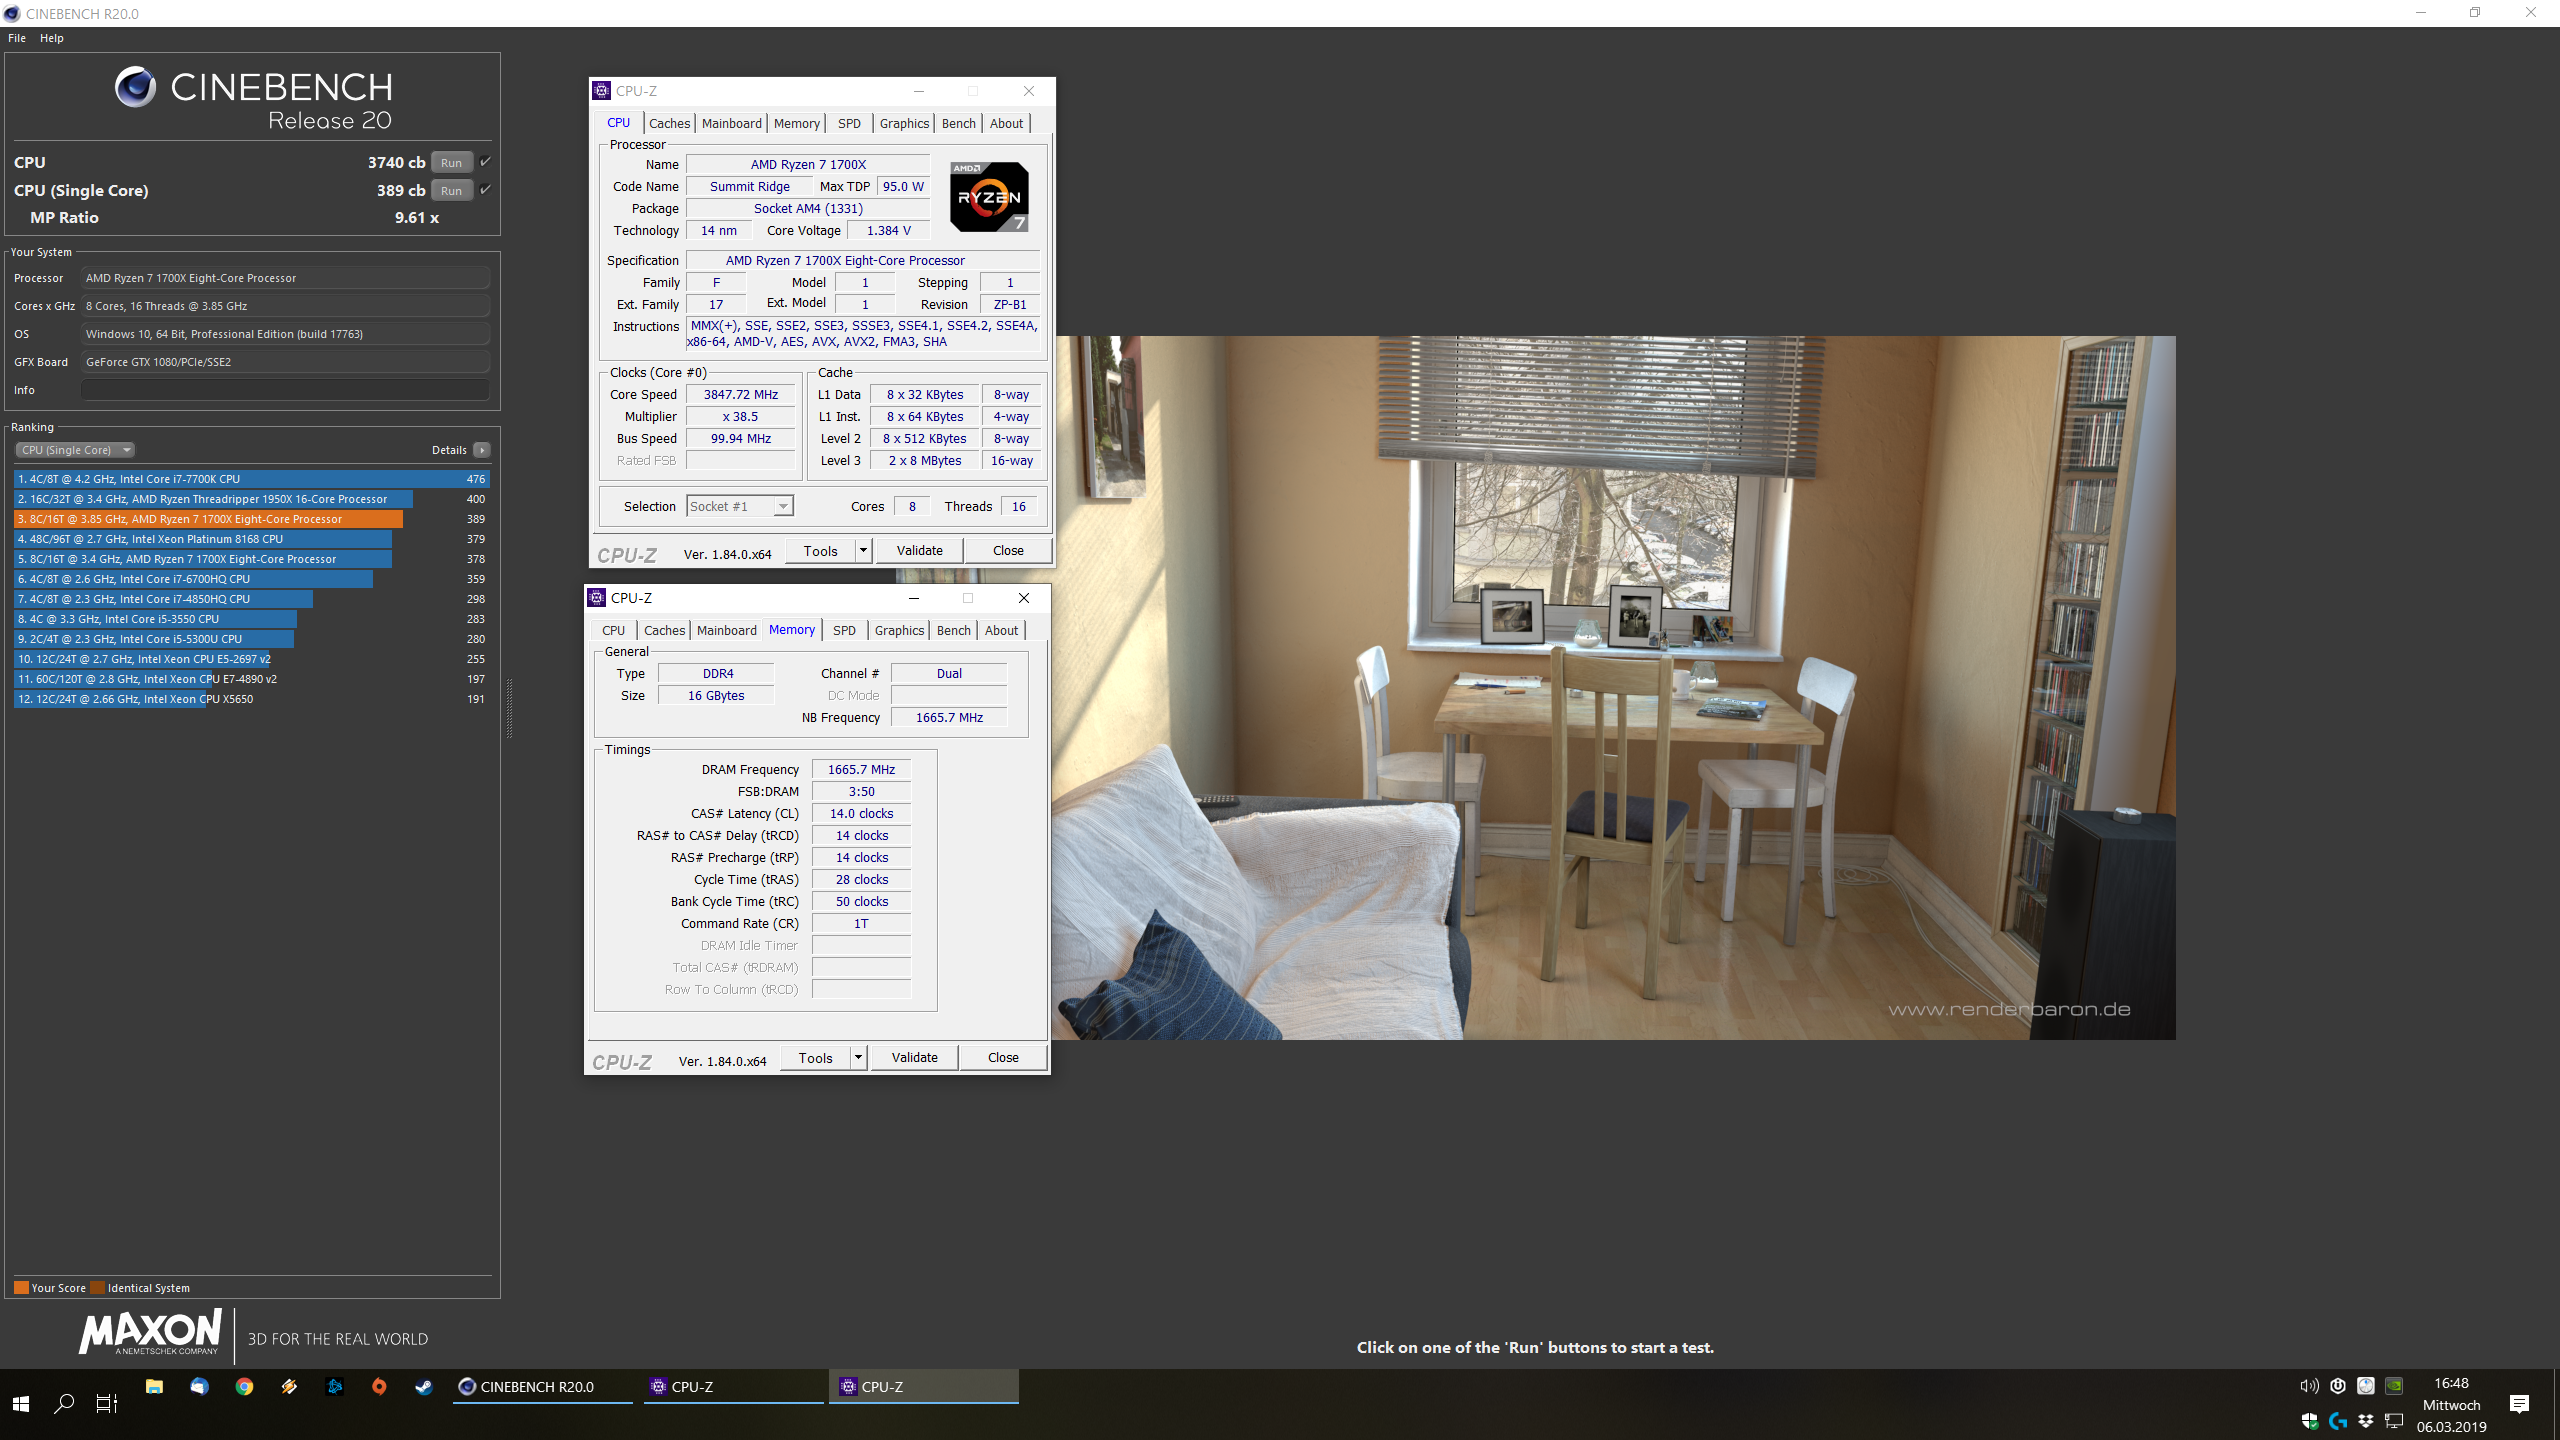Open the File menu

17,38
